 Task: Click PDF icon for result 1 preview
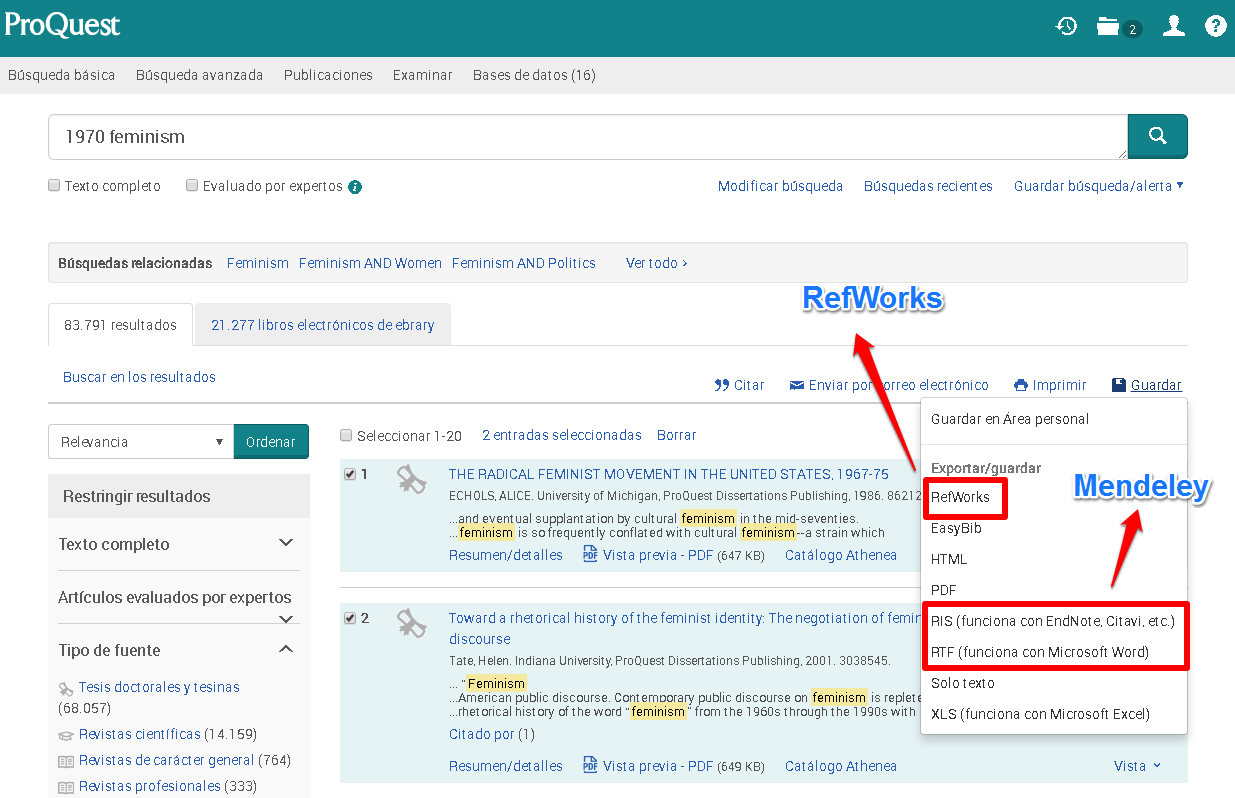click(590, 555)
